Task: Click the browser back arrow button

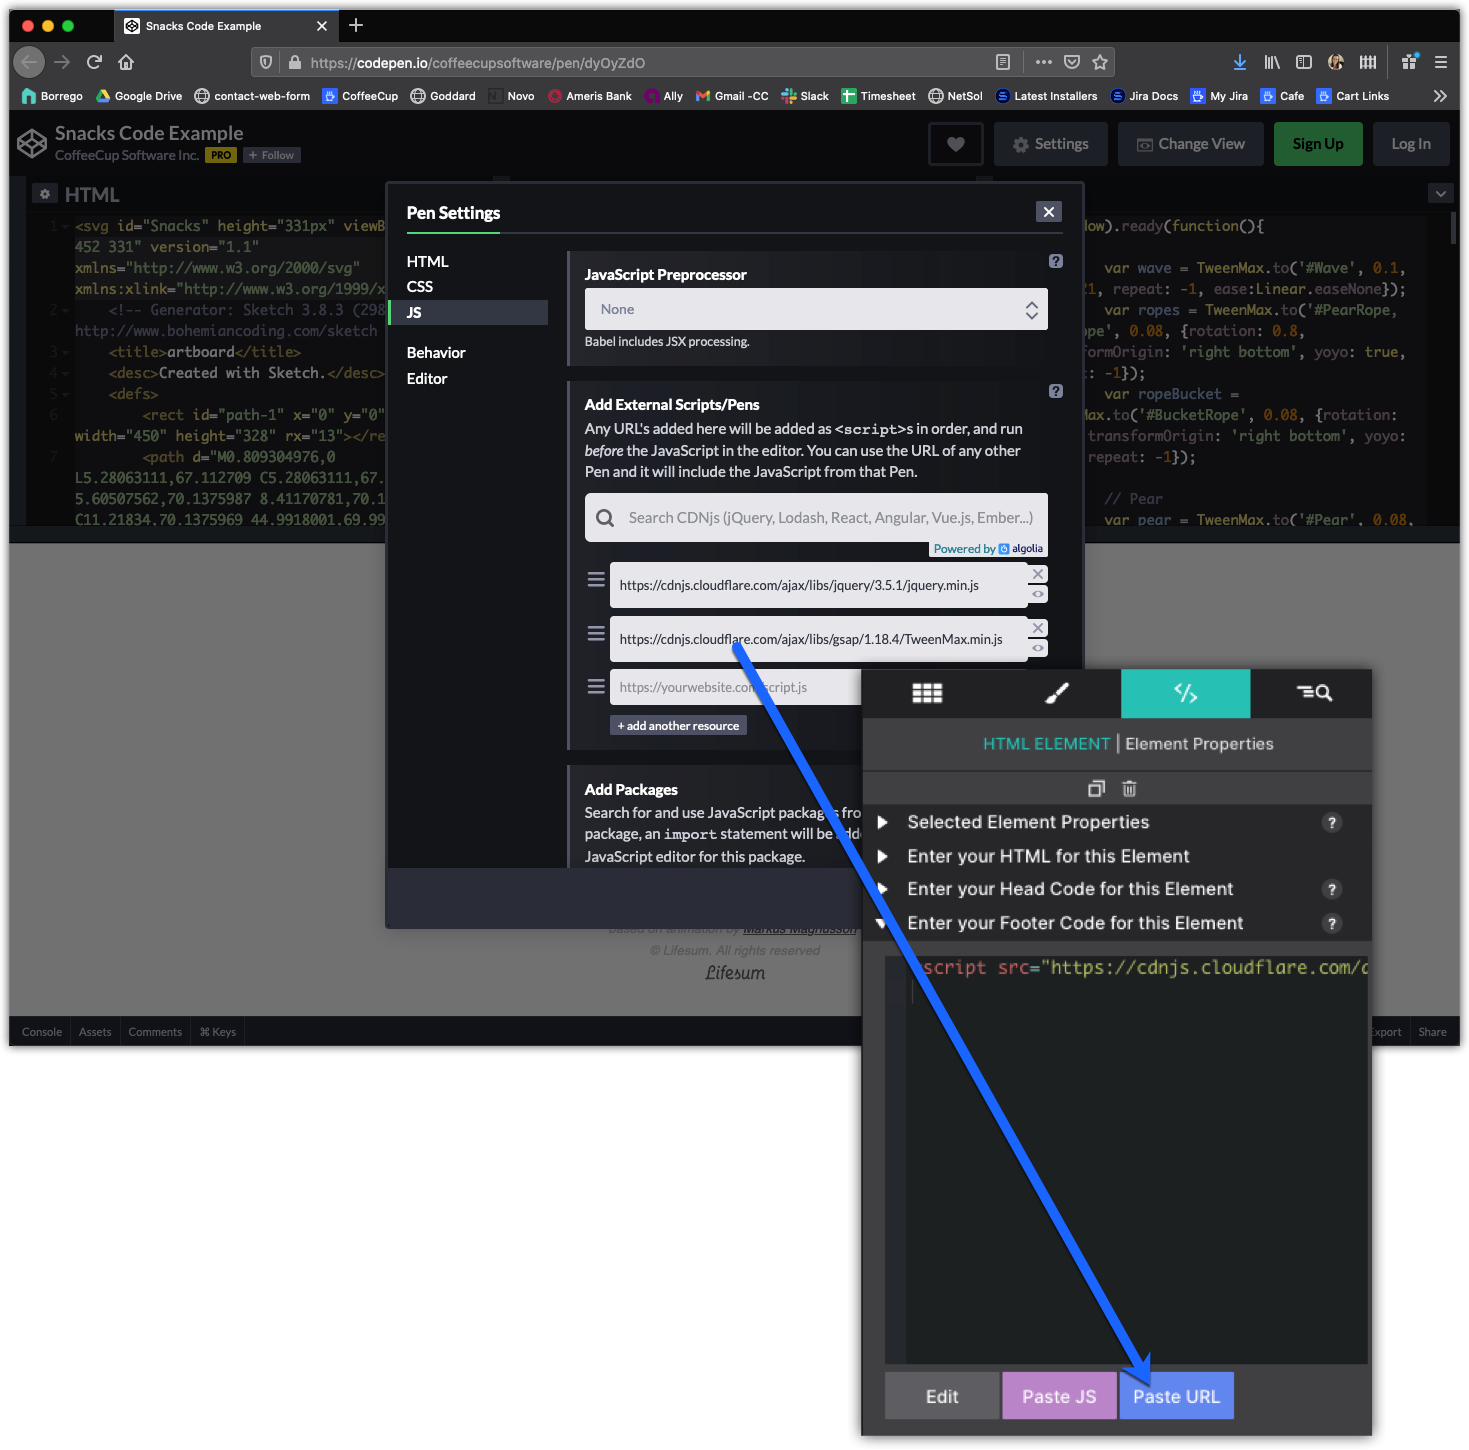Action: pos(29,62)
